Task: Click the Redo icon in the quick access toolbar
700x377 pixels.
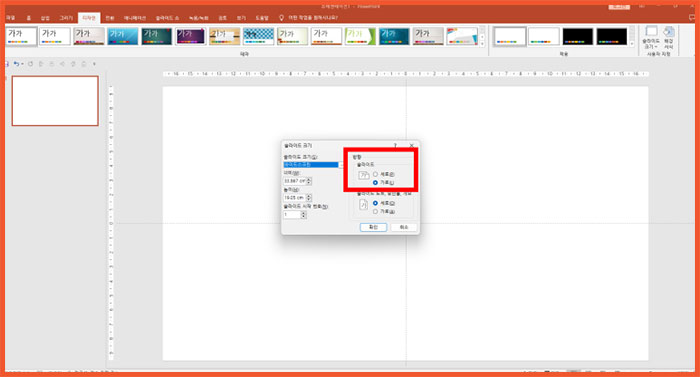Action: coord(30,64)
